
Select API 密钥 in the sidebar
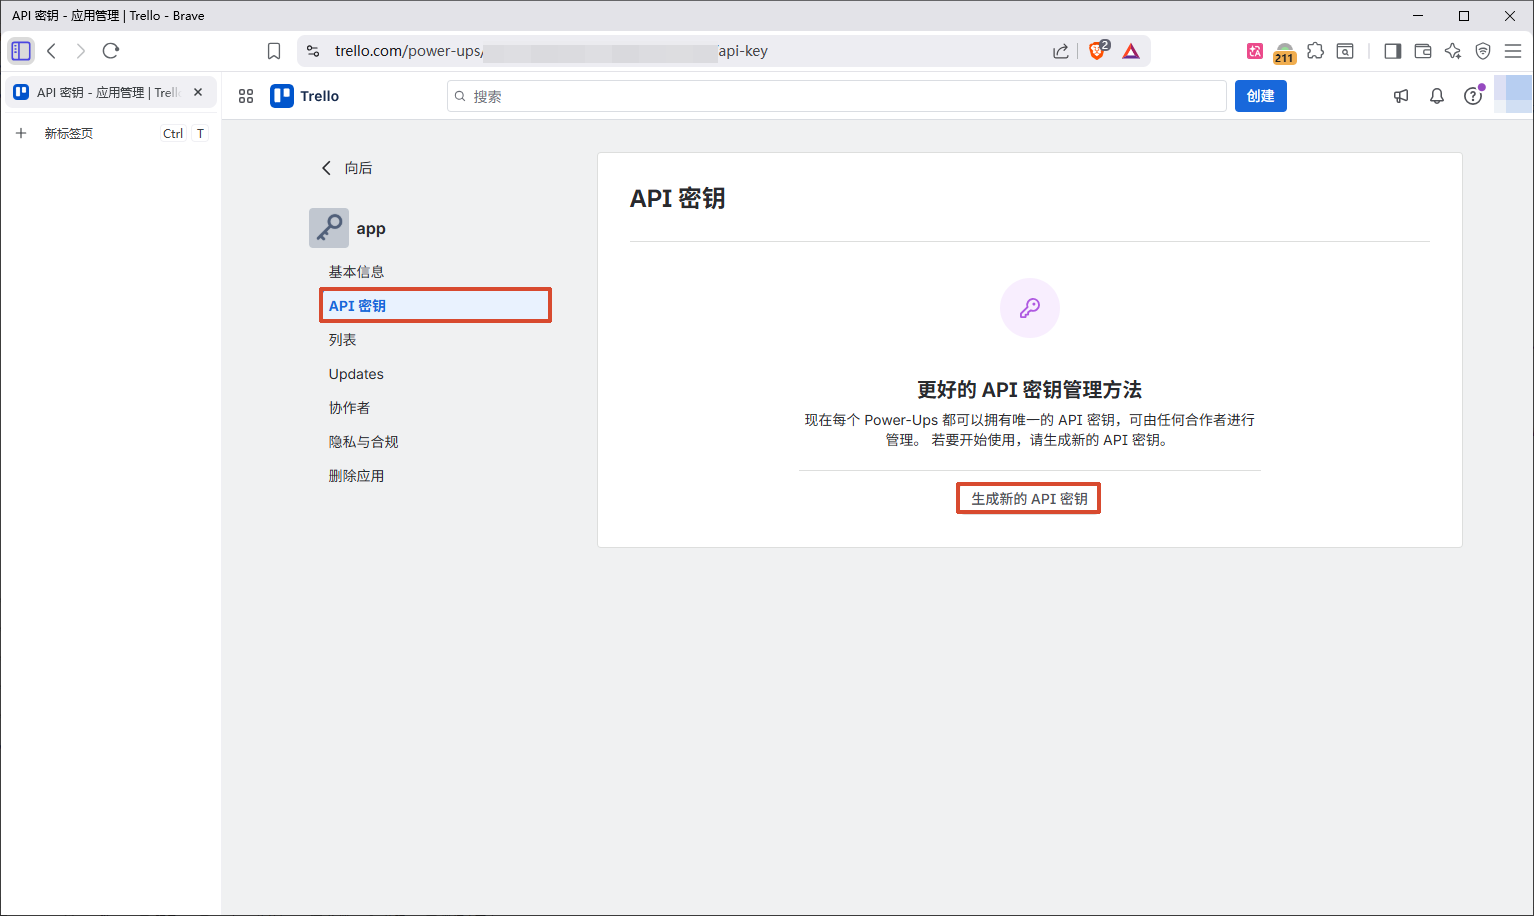pyautogui.click(x=435, y=306)
